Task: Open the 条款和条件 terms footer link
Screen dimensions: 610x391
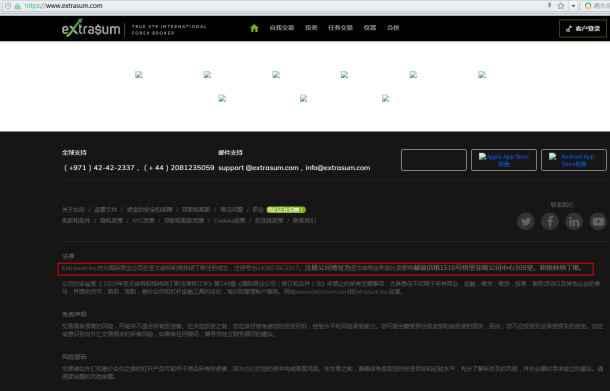Action: point(76,221)
